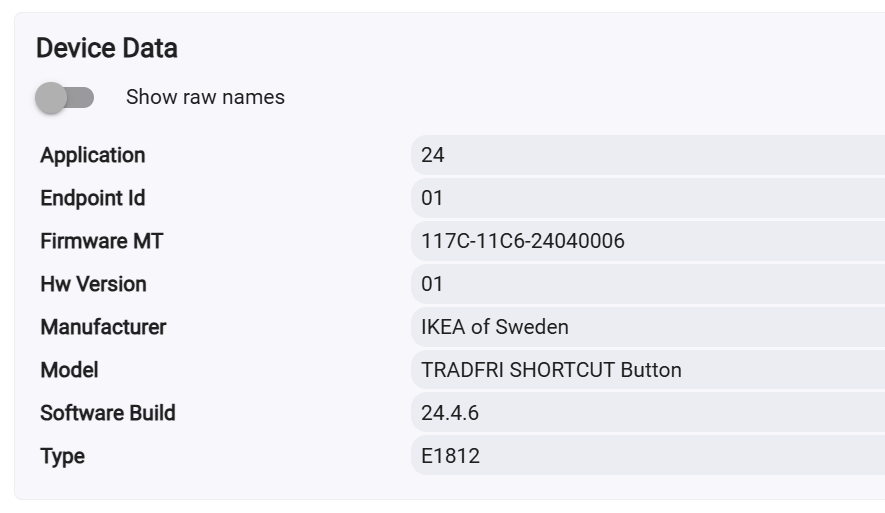Click the Hw Version value field
Screen dimensions: 885x513
tap(648, 284)
